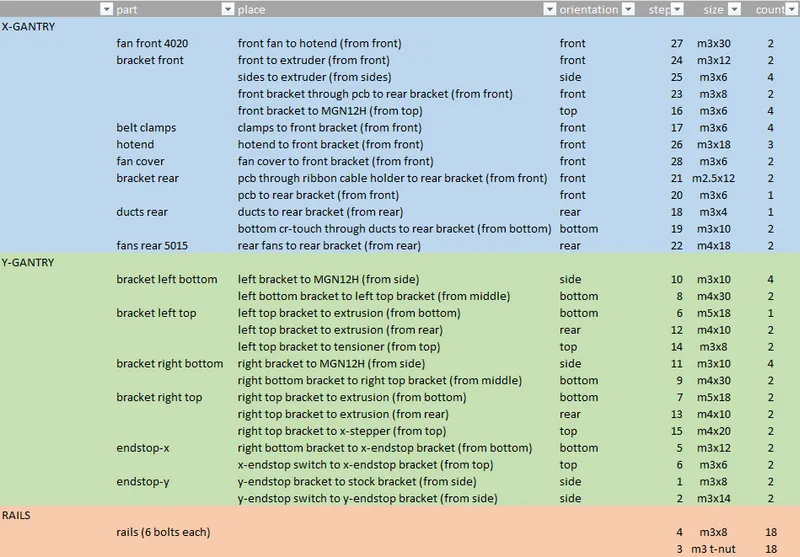Select the X-GANTRY section heading
800x557 pixels.
[x=28, y=27]
